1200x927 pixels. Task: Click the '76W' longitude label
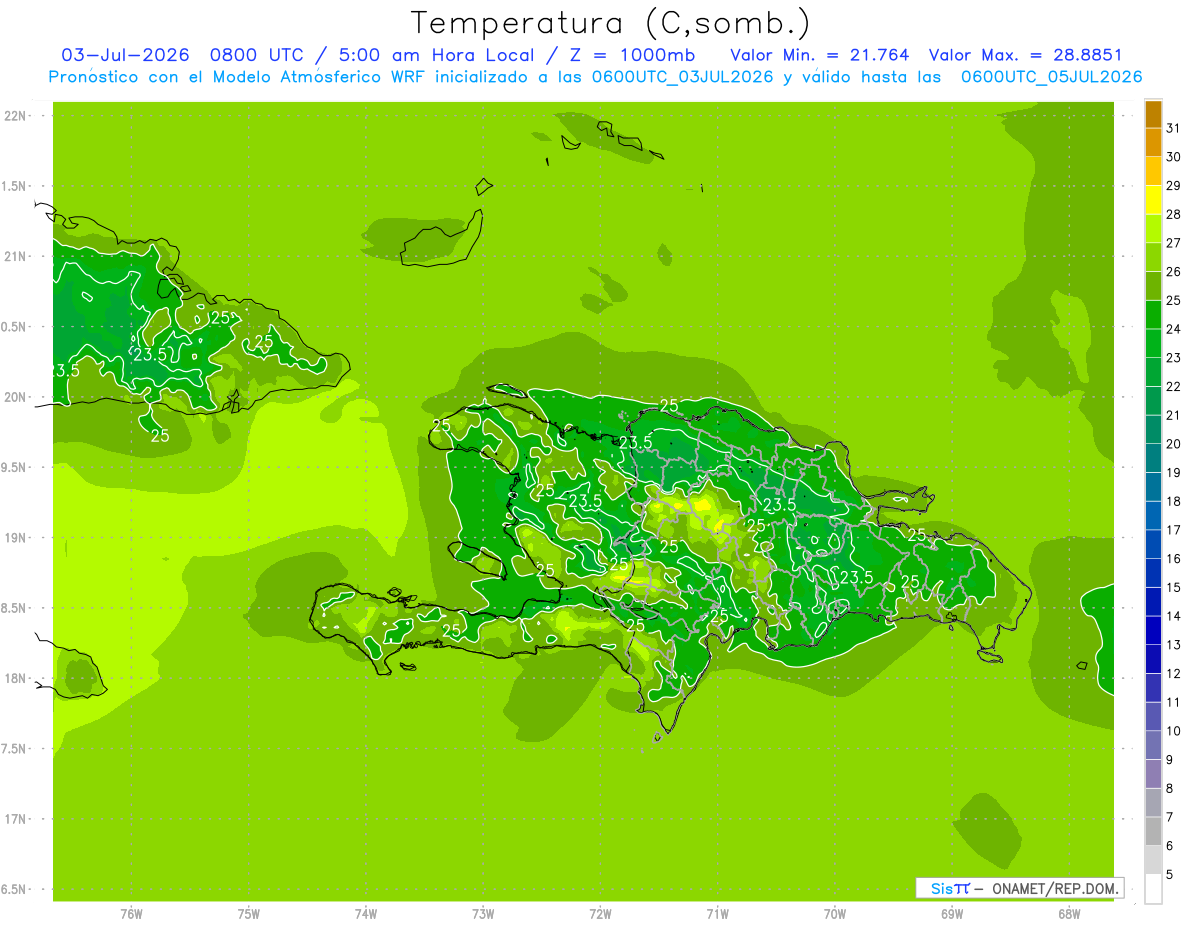[131, 914]
